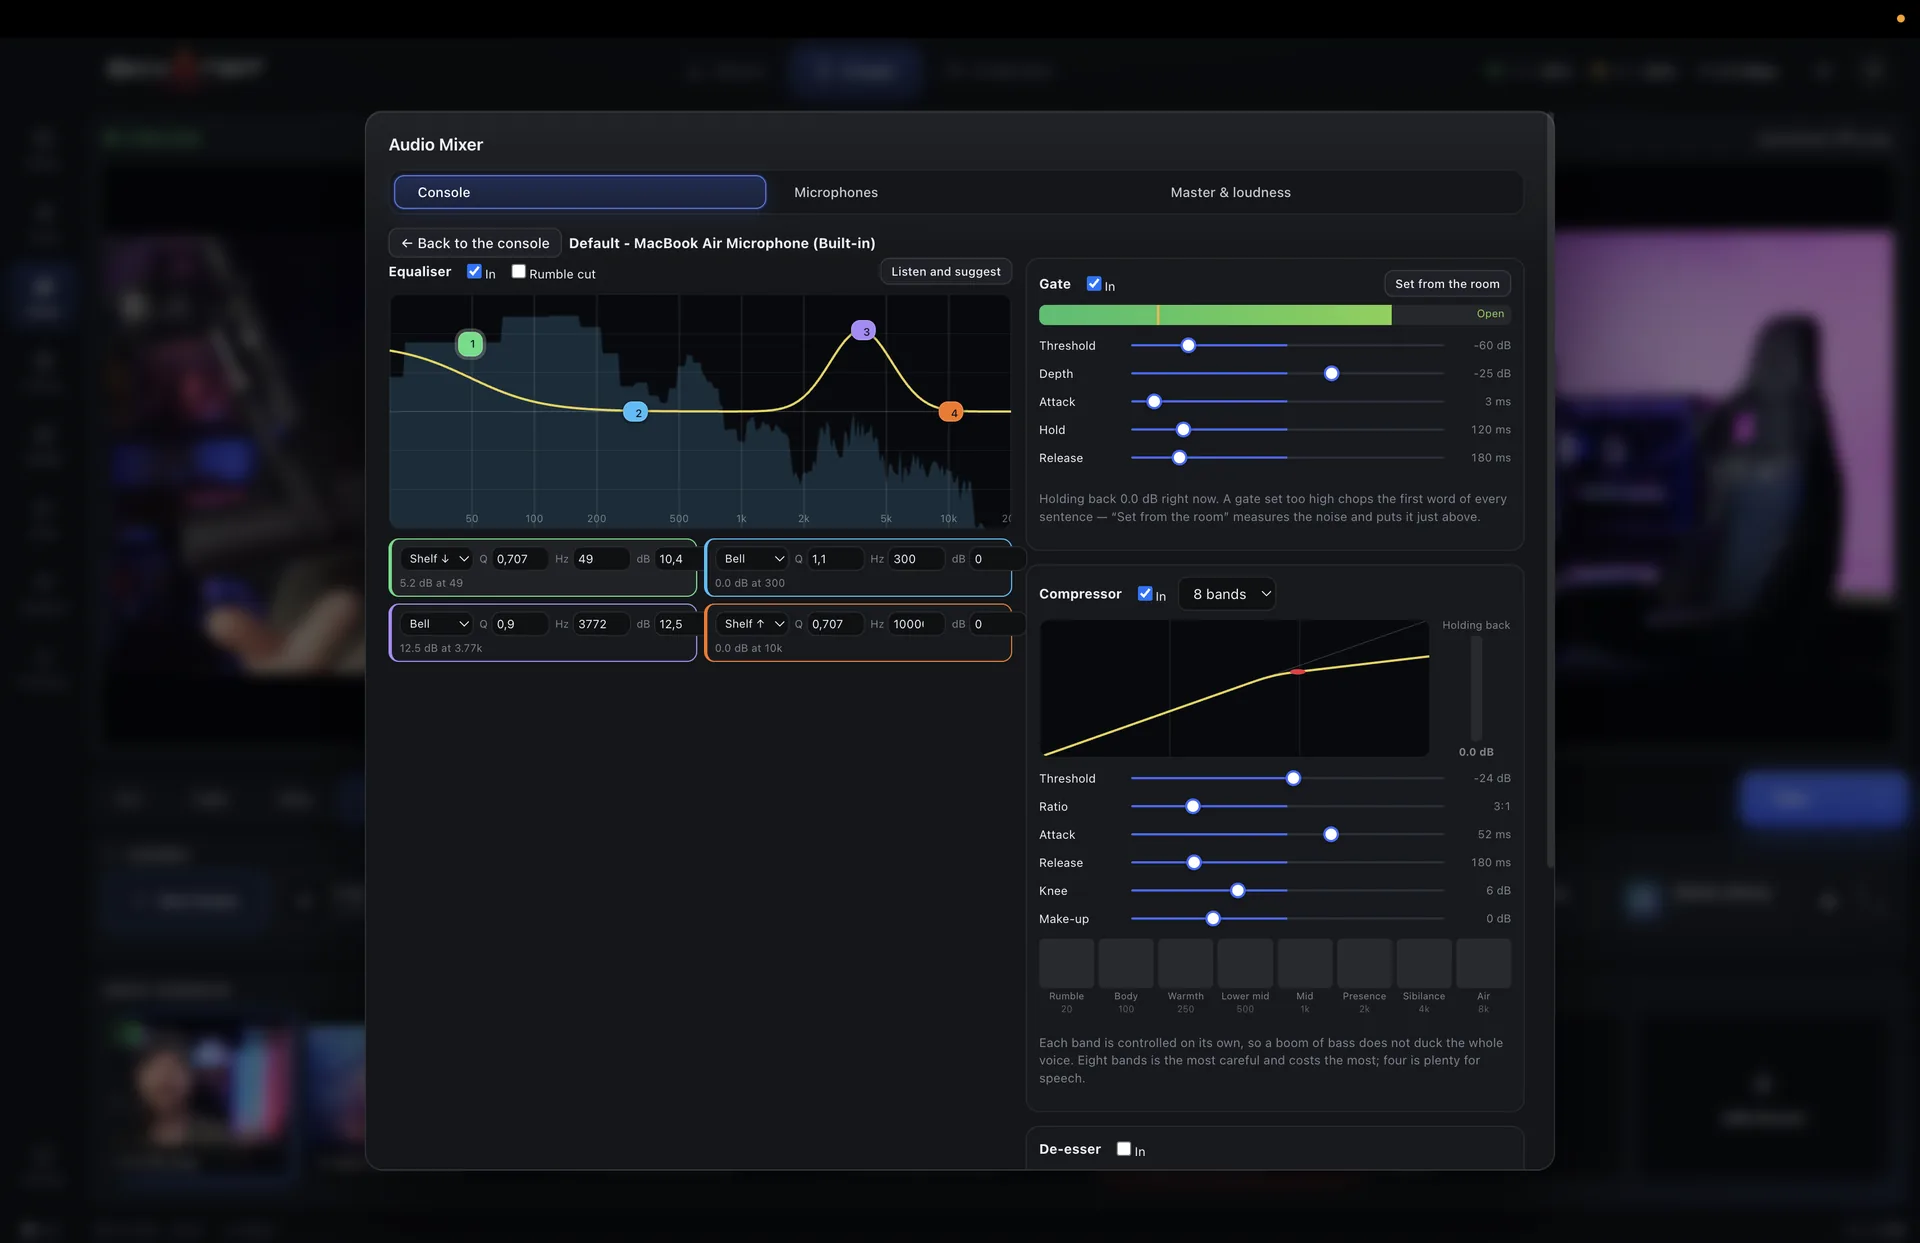Open the 8 bands compressor dropdown
The height and width of the screenshot is (1243, 1920).
click(x=1227, y=594)
